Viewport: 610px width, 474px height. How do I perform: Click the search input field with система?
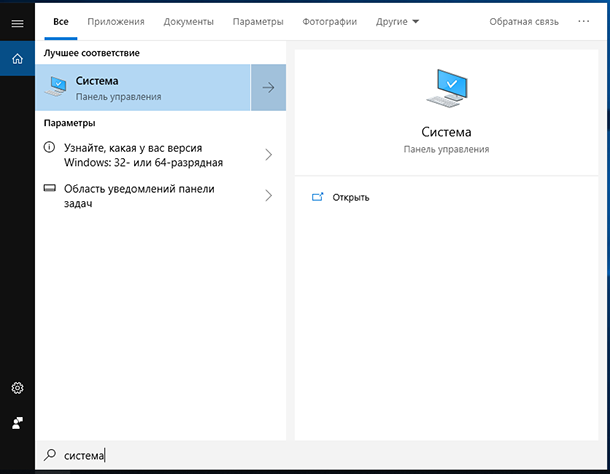300,456
